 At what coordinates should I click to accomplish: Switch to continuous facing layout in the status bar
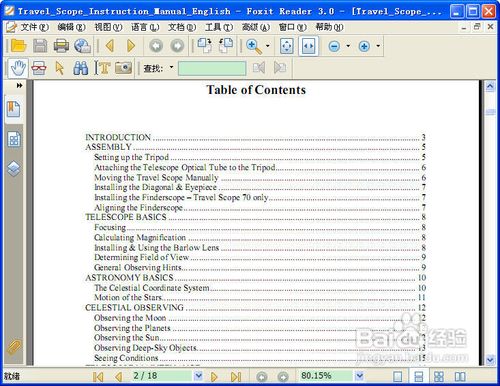pos(439,377)
